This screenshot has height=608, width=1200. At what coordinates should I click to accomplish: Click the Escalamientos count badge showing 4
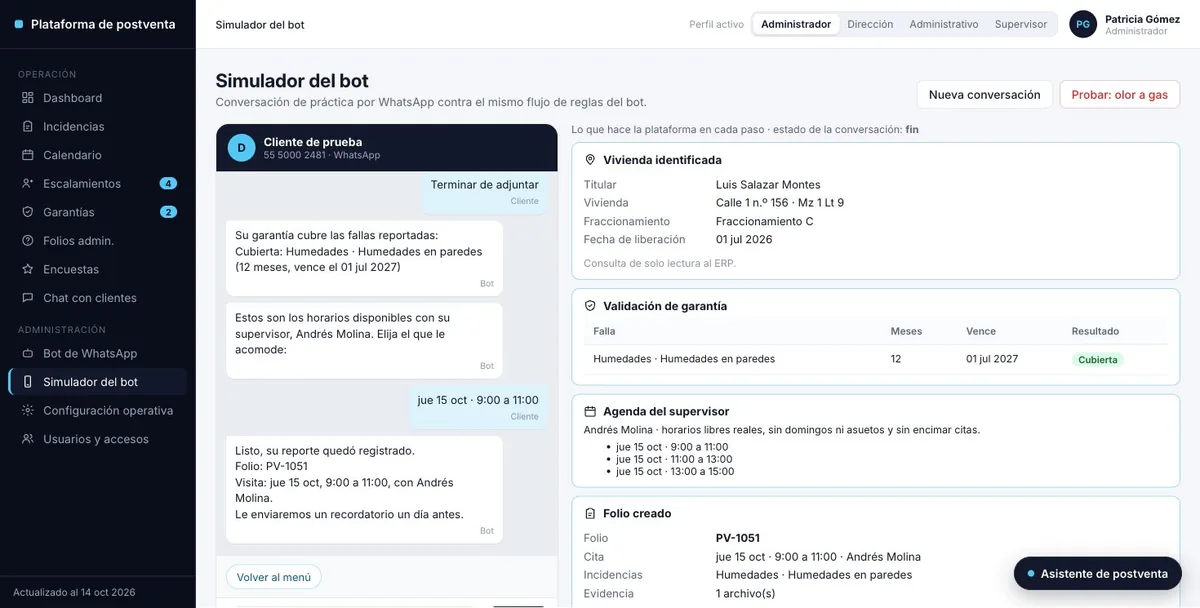pyautogui.click(x=168, y=184)
